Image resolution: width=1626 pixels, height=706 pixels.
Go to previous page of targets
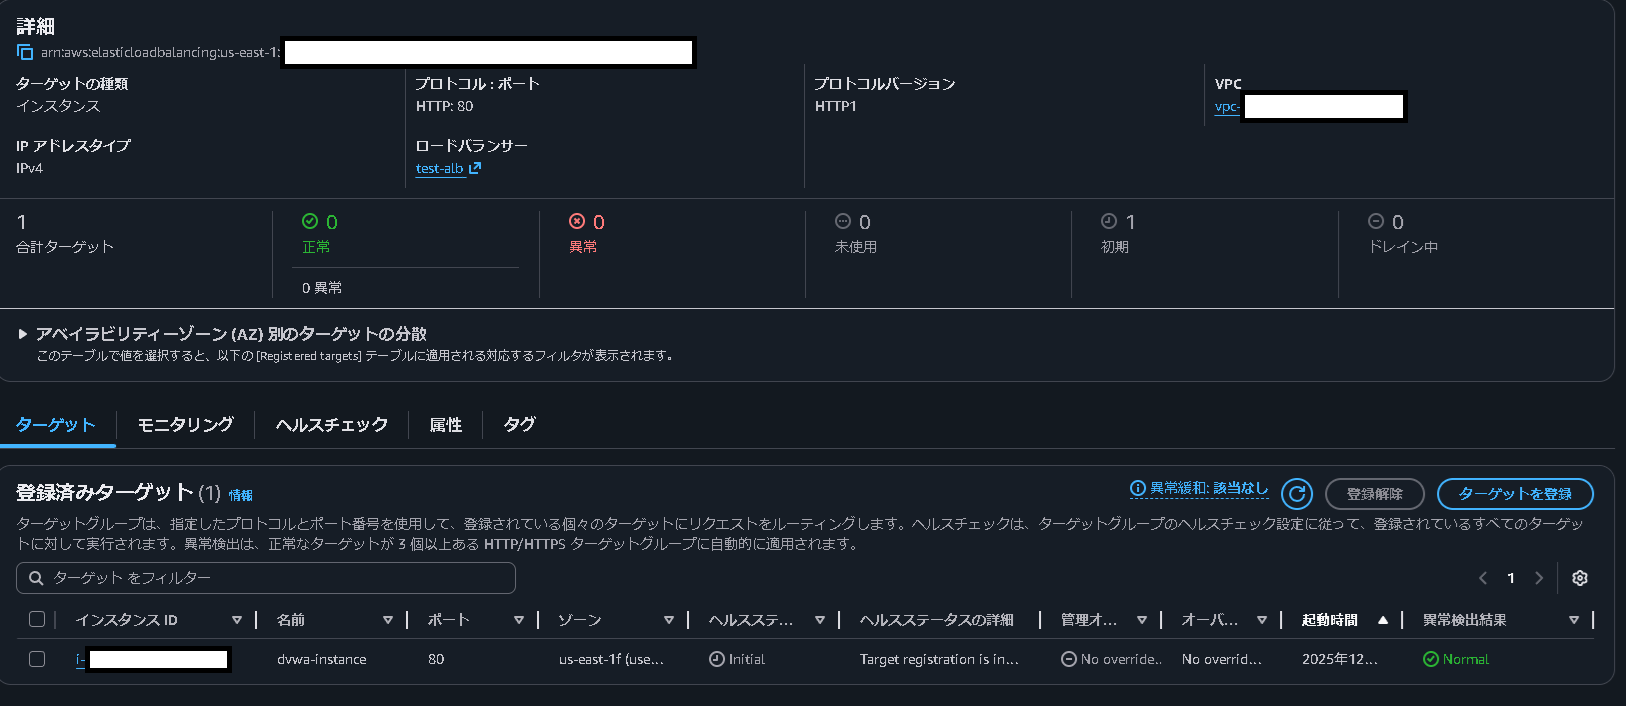[1483, 578]
